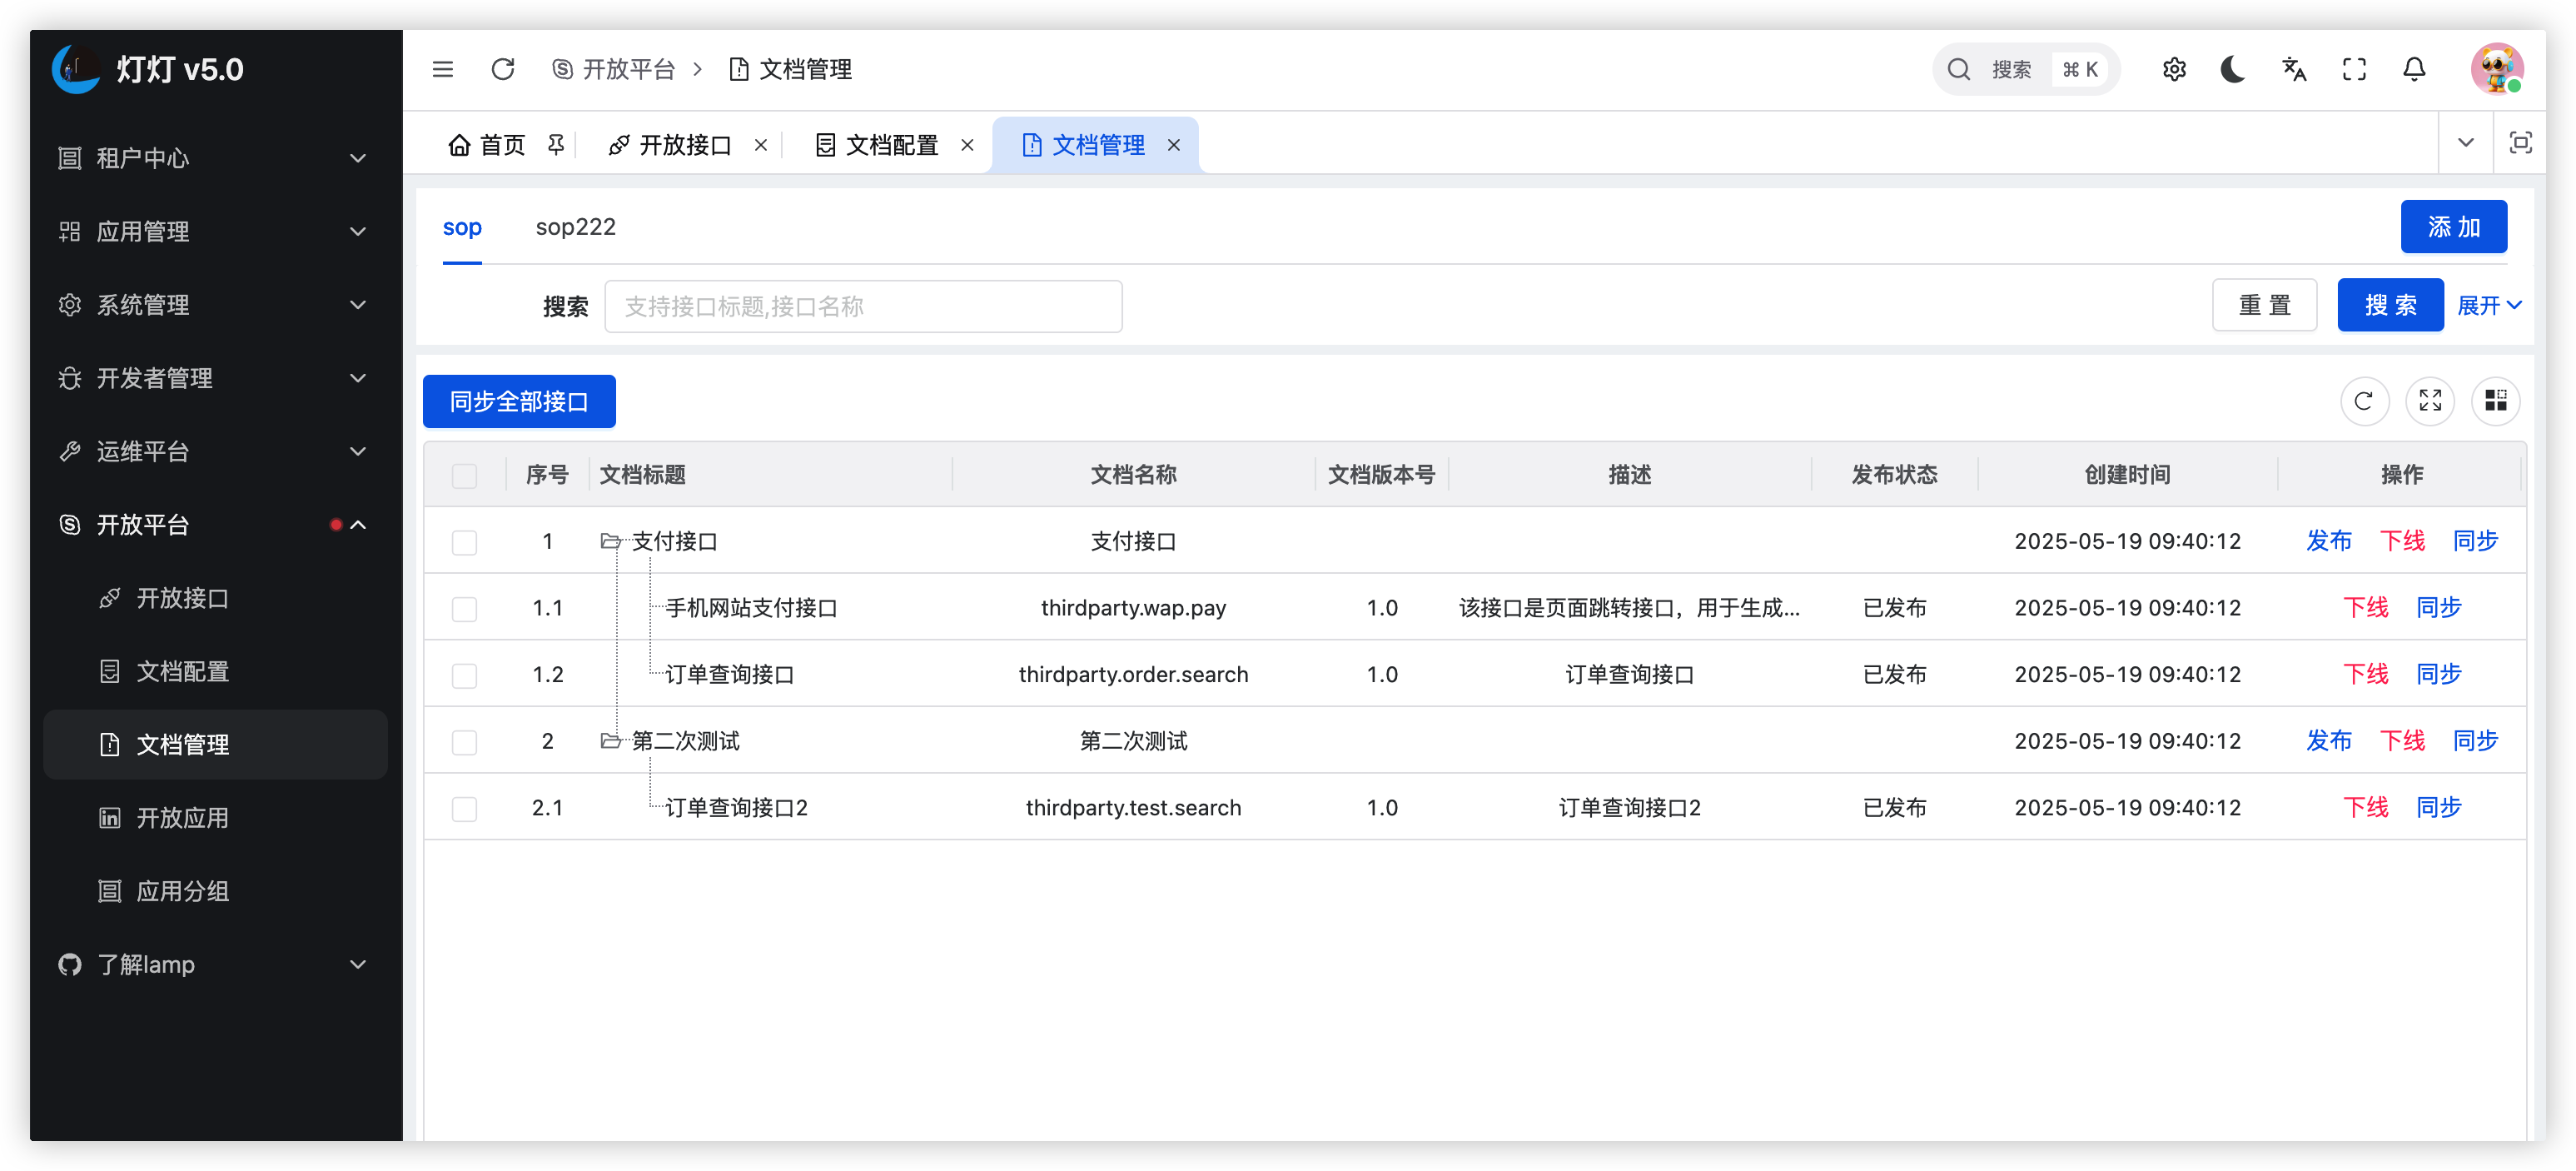Click the 同步全部接口 button

519,401
